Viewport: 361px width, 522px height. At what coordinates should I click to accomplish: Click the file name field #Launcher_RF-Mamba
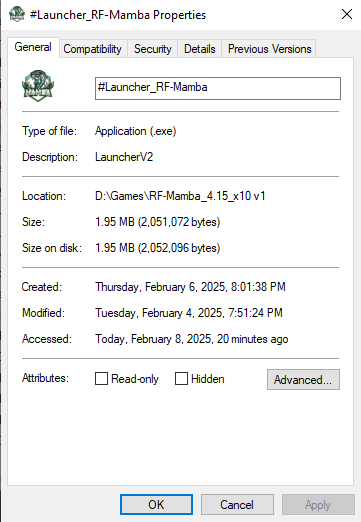pyautogui.click(x=218, y=88)
